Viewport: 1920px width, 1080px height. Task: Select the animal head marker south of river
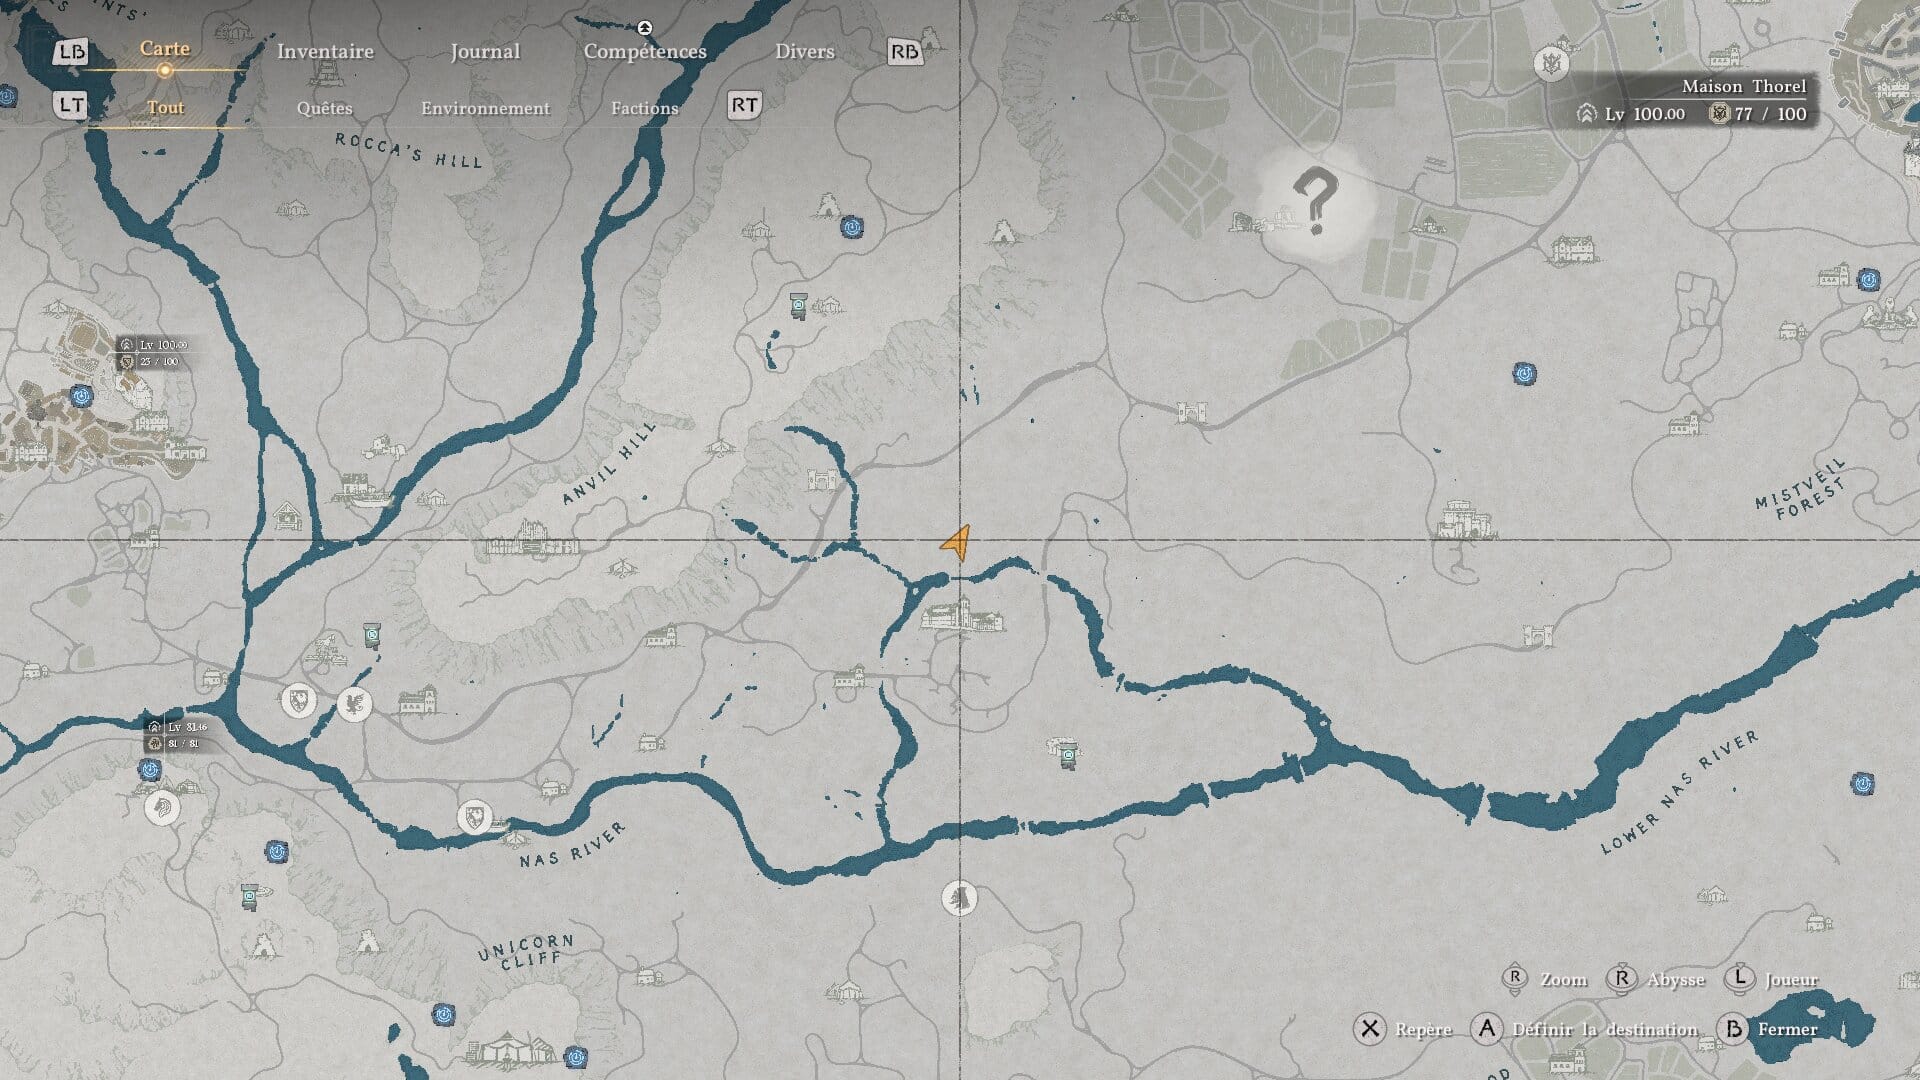coord(959,898)
